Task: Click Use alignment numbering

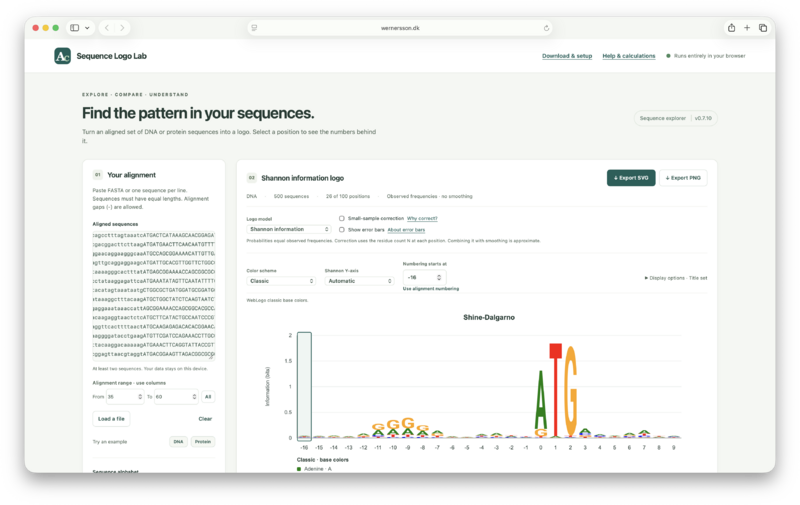Action: click(431, 289)
